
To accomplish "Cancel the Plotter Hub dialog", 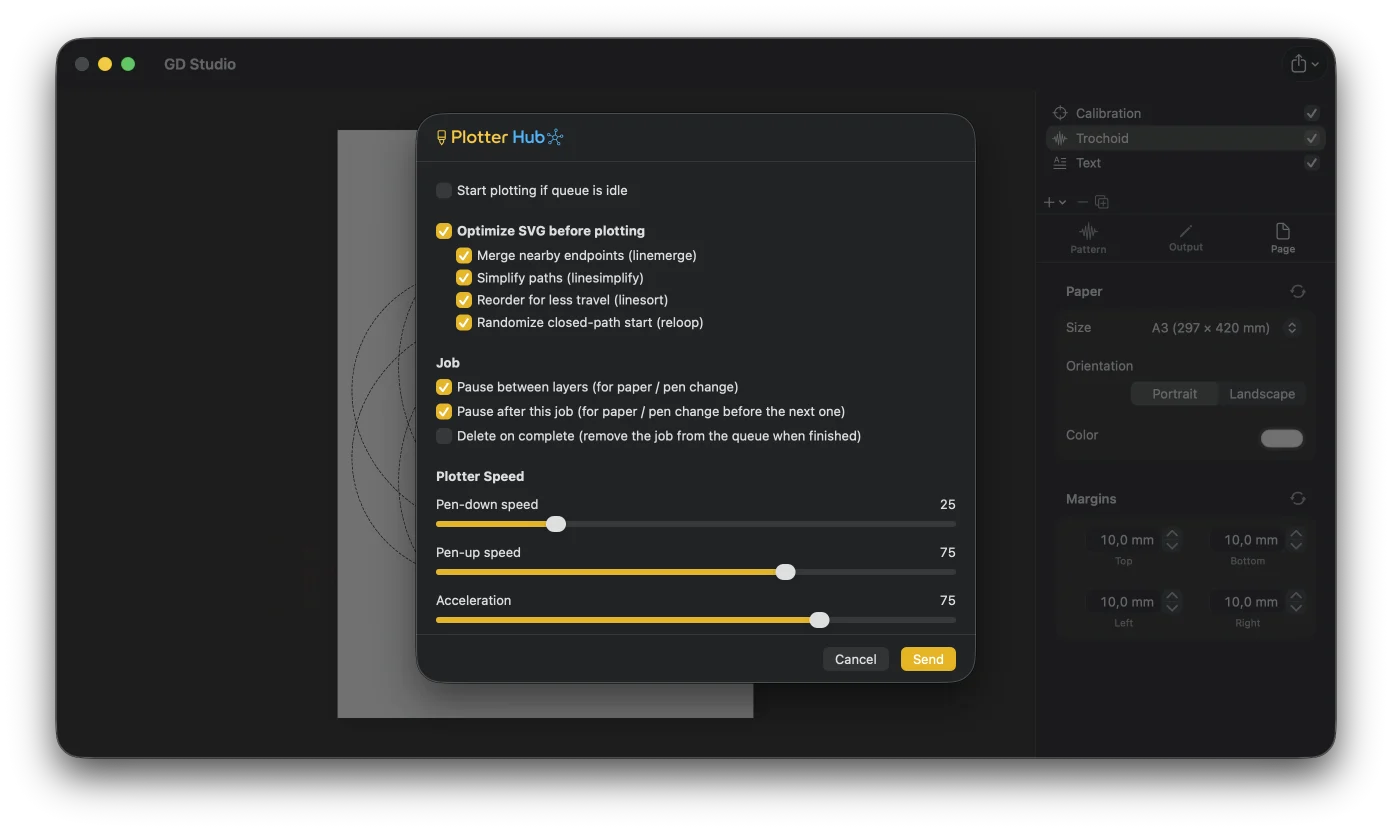I will pos(856,659).
